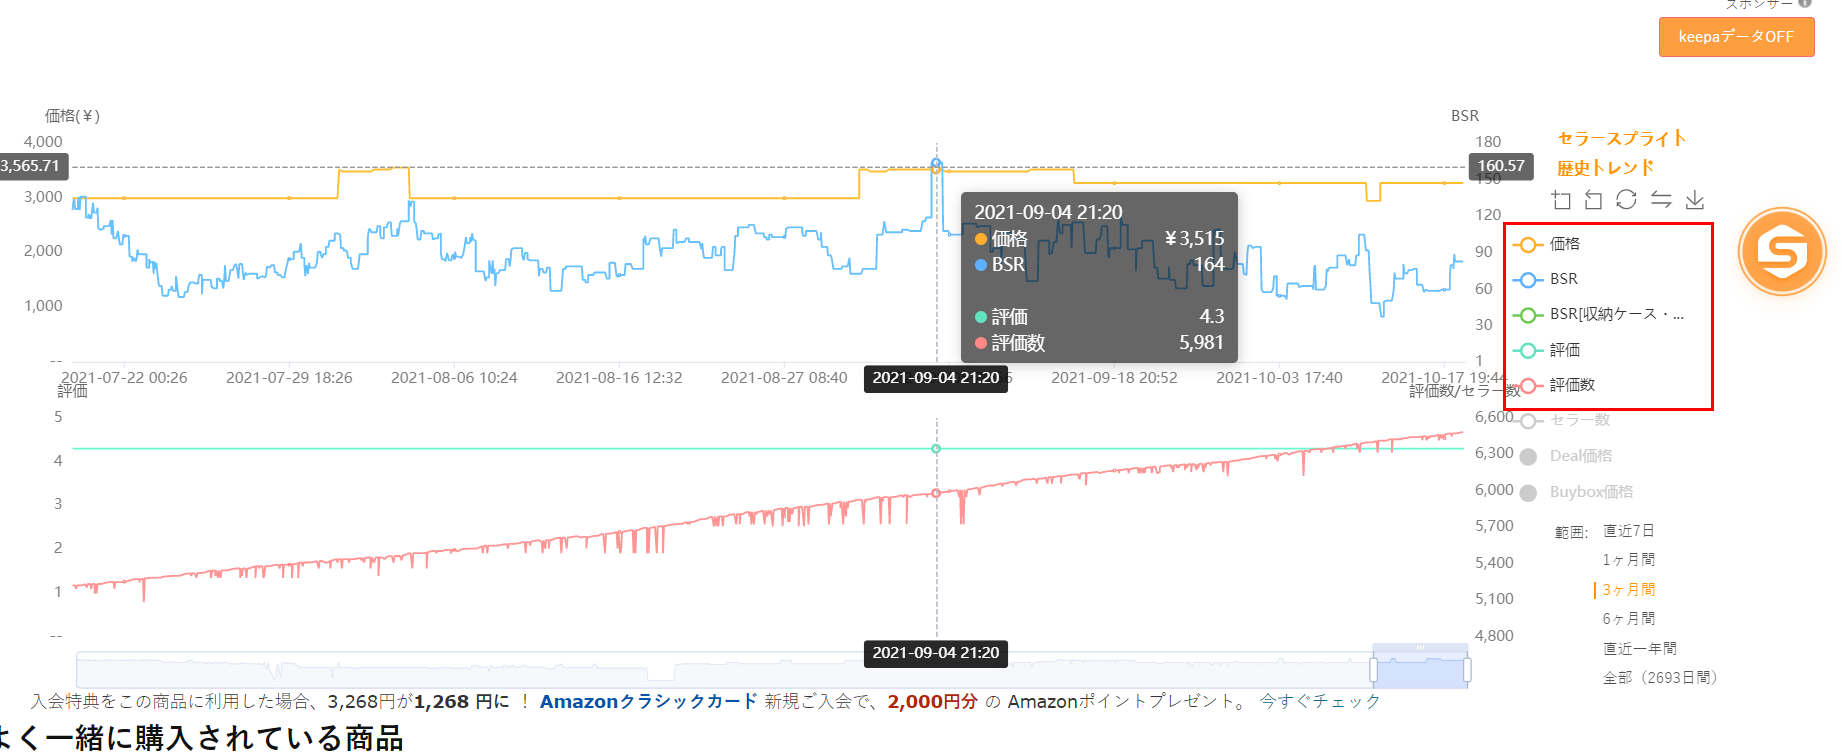Enable the grayed セラー数 seller count series
The image size is (1842, 756).
coord(1579,420)
